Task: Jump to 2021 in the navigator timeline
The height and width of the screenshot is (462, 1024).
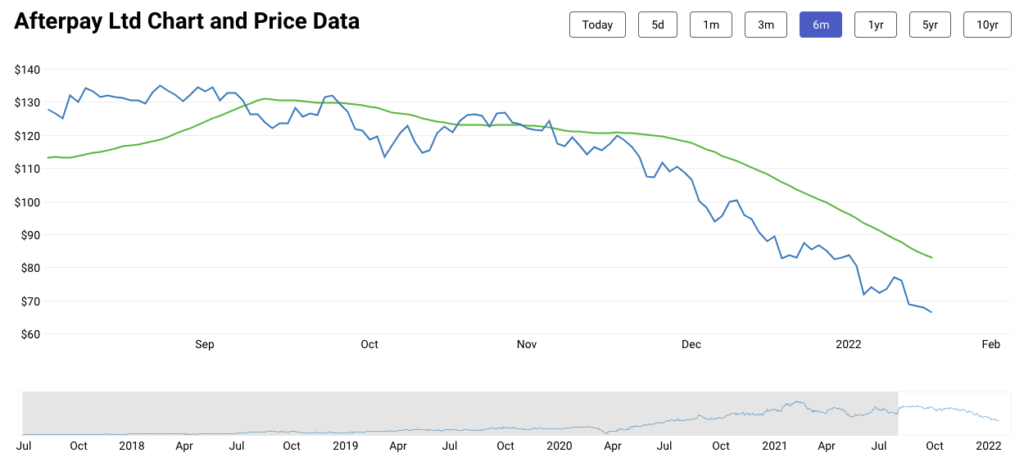Action: (x=774, y=444)
